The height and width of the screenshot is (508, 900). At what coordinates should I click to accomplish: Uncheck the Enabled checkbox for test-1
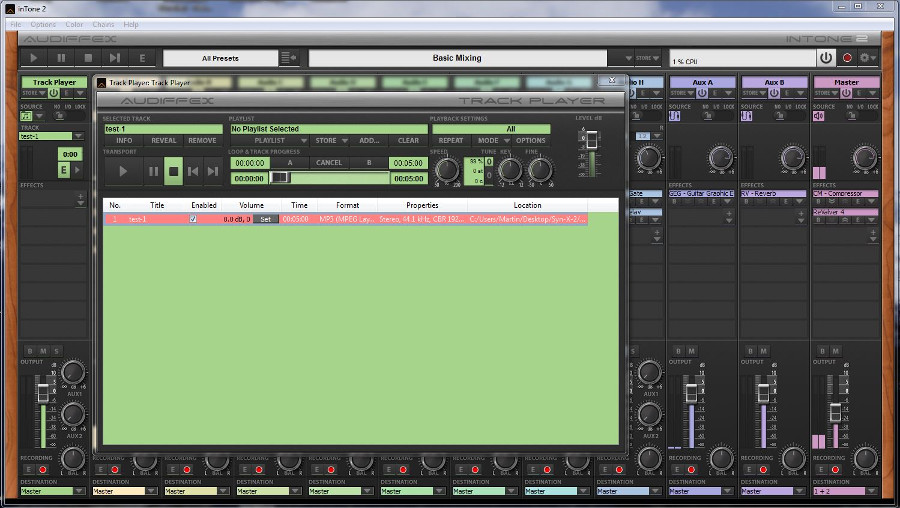click(193, 219)
